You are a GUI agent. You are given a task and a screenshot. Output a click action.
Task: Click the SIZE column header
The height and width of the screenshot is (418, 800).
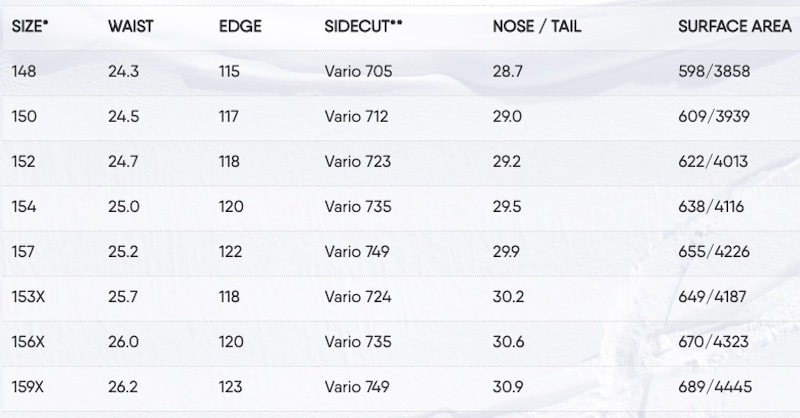30,26
